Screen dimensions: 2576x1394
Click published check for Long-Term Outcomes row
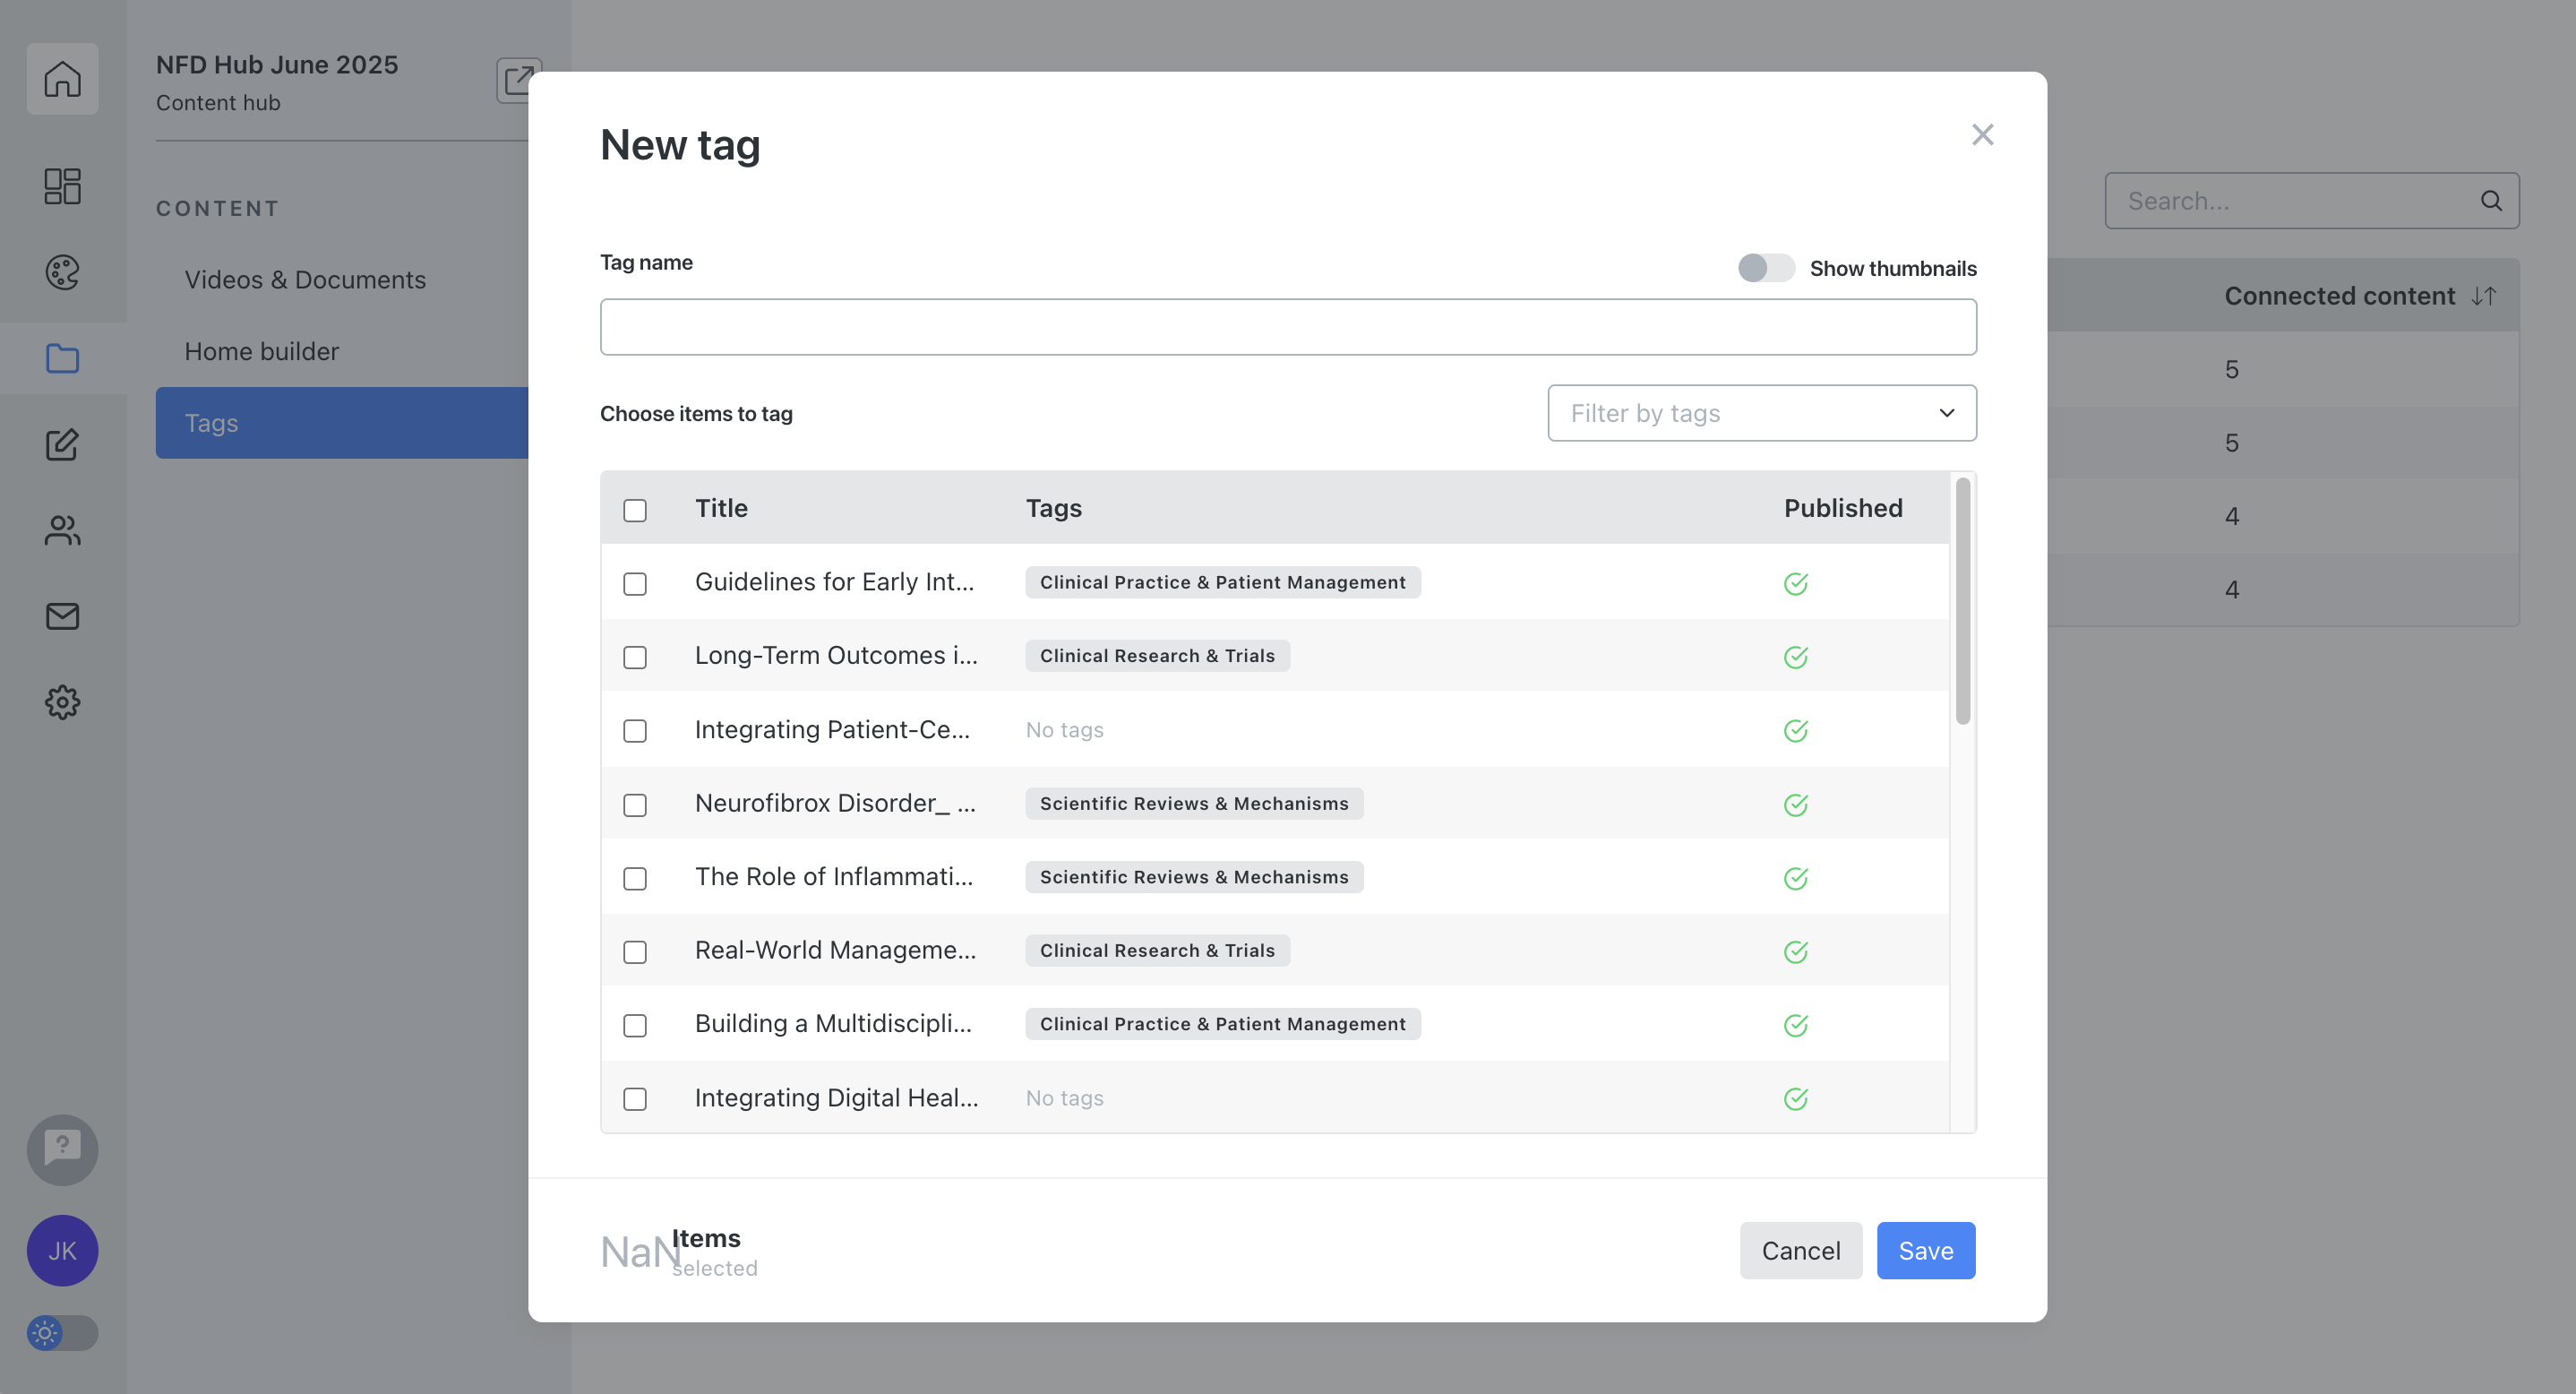tap(1795, 657)
